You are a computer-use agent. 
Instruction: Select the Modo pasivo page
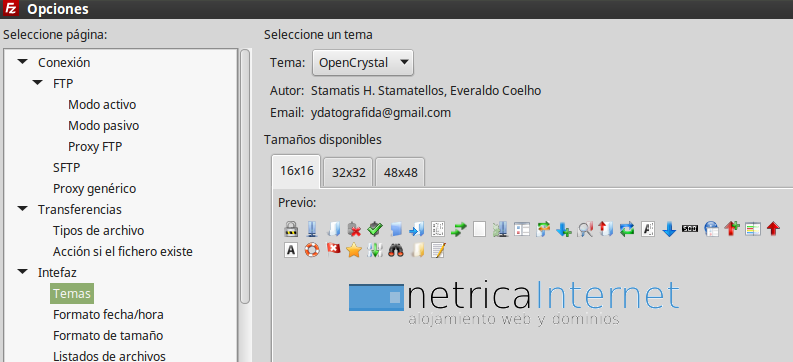(104, 125)
